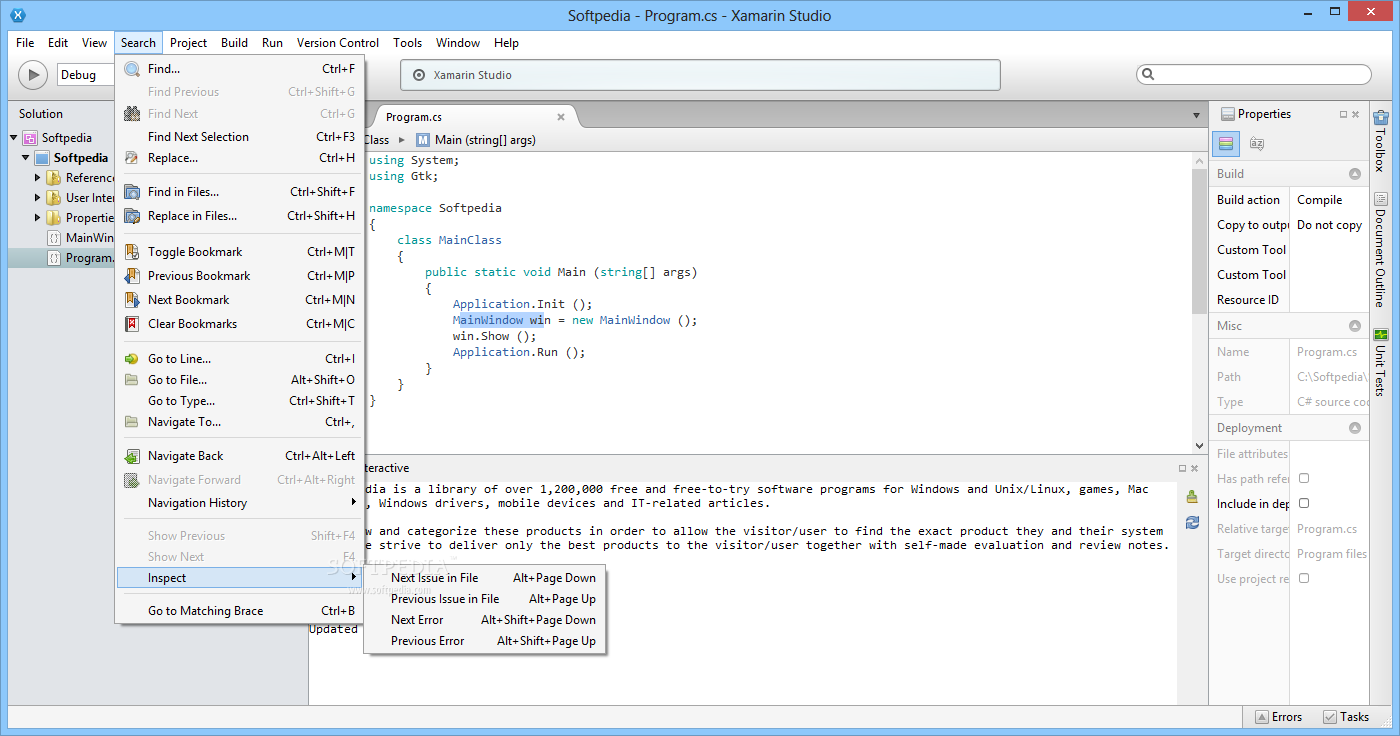The height and width of the screenshot is (736, 1400).
Task: Click the editor scrollbar down arrow
Action: [1200, 446]
